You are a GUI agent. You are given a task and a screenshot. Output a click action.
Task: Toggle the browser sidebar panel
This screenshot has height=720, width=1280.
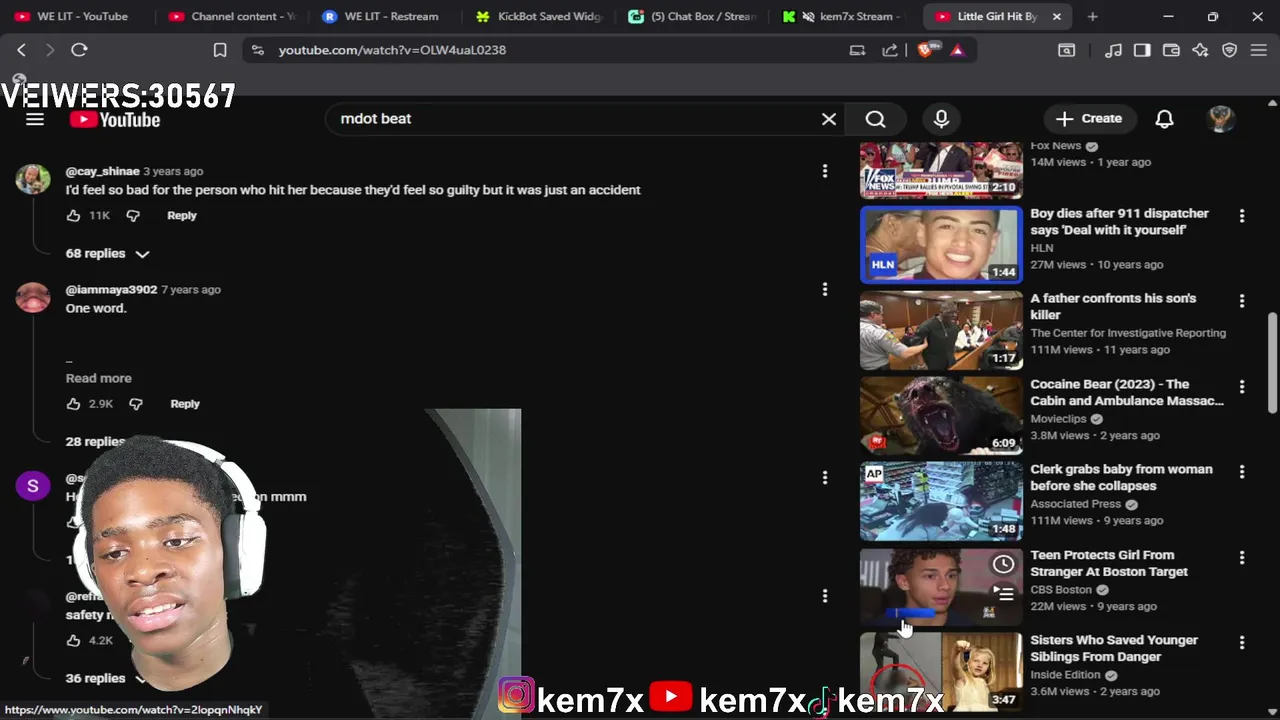point(1142,50)
